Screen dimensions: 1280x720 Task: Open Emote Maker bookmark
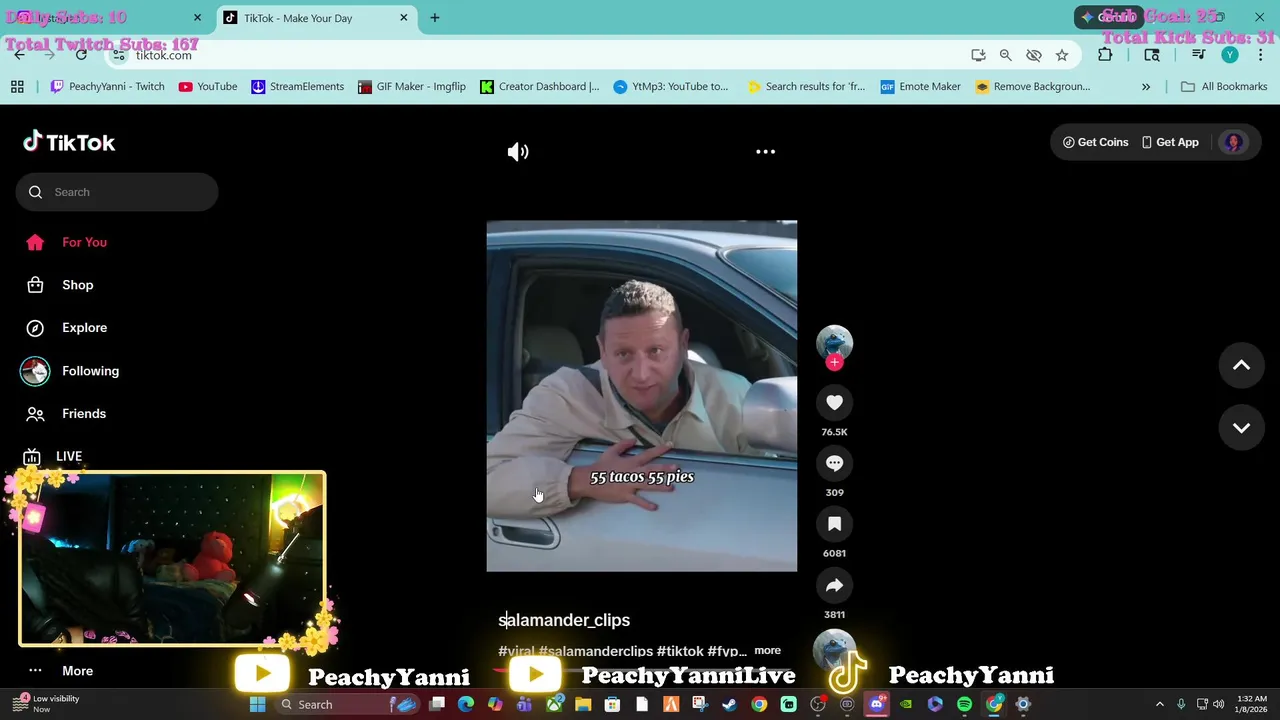(x=920, y=87)
